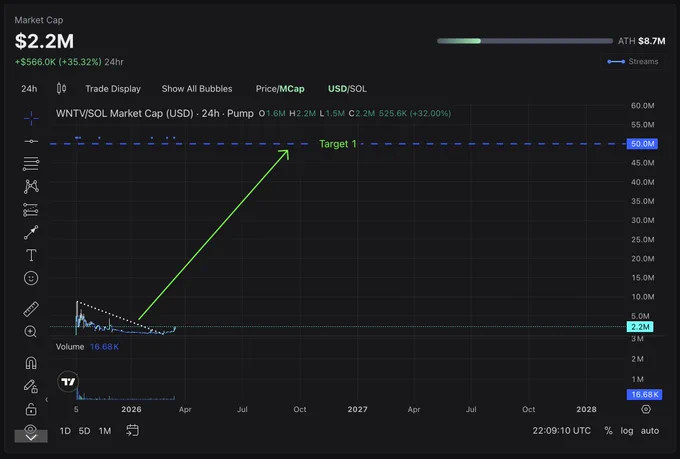This screenshot has width=680, height=459.
Task: Toggle magnet snapping mode
Action: click(x=31, y=363)
